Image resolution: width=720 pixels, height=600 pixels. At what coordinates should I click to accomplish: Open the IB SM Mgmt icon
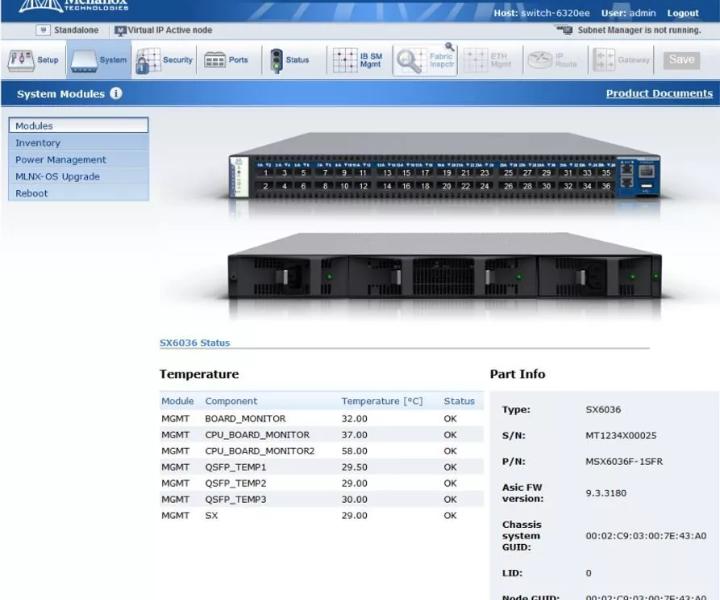(345, 60)
